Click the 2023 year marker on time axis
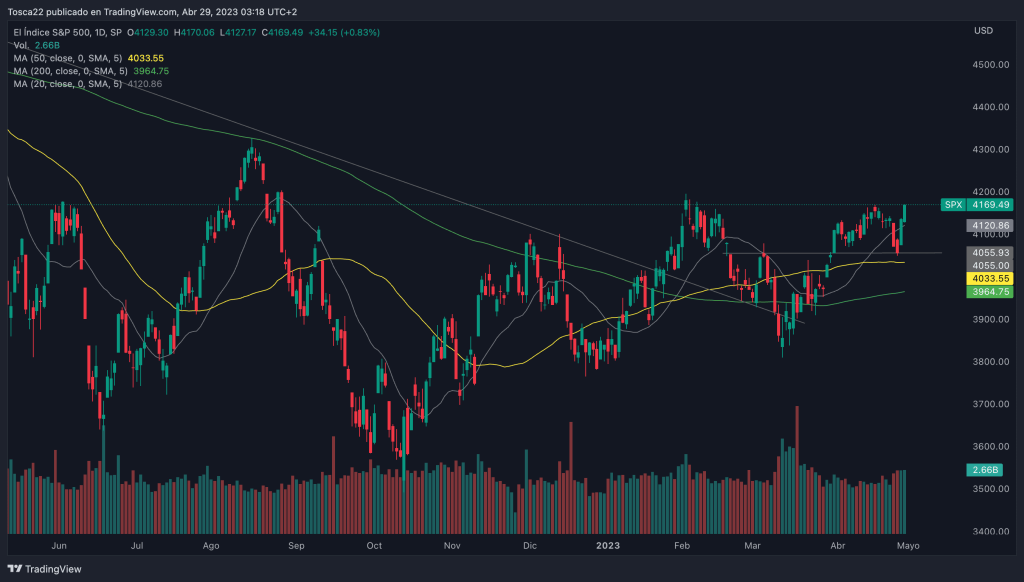Viewport: 1024px width, 582px height. (608, 546)
